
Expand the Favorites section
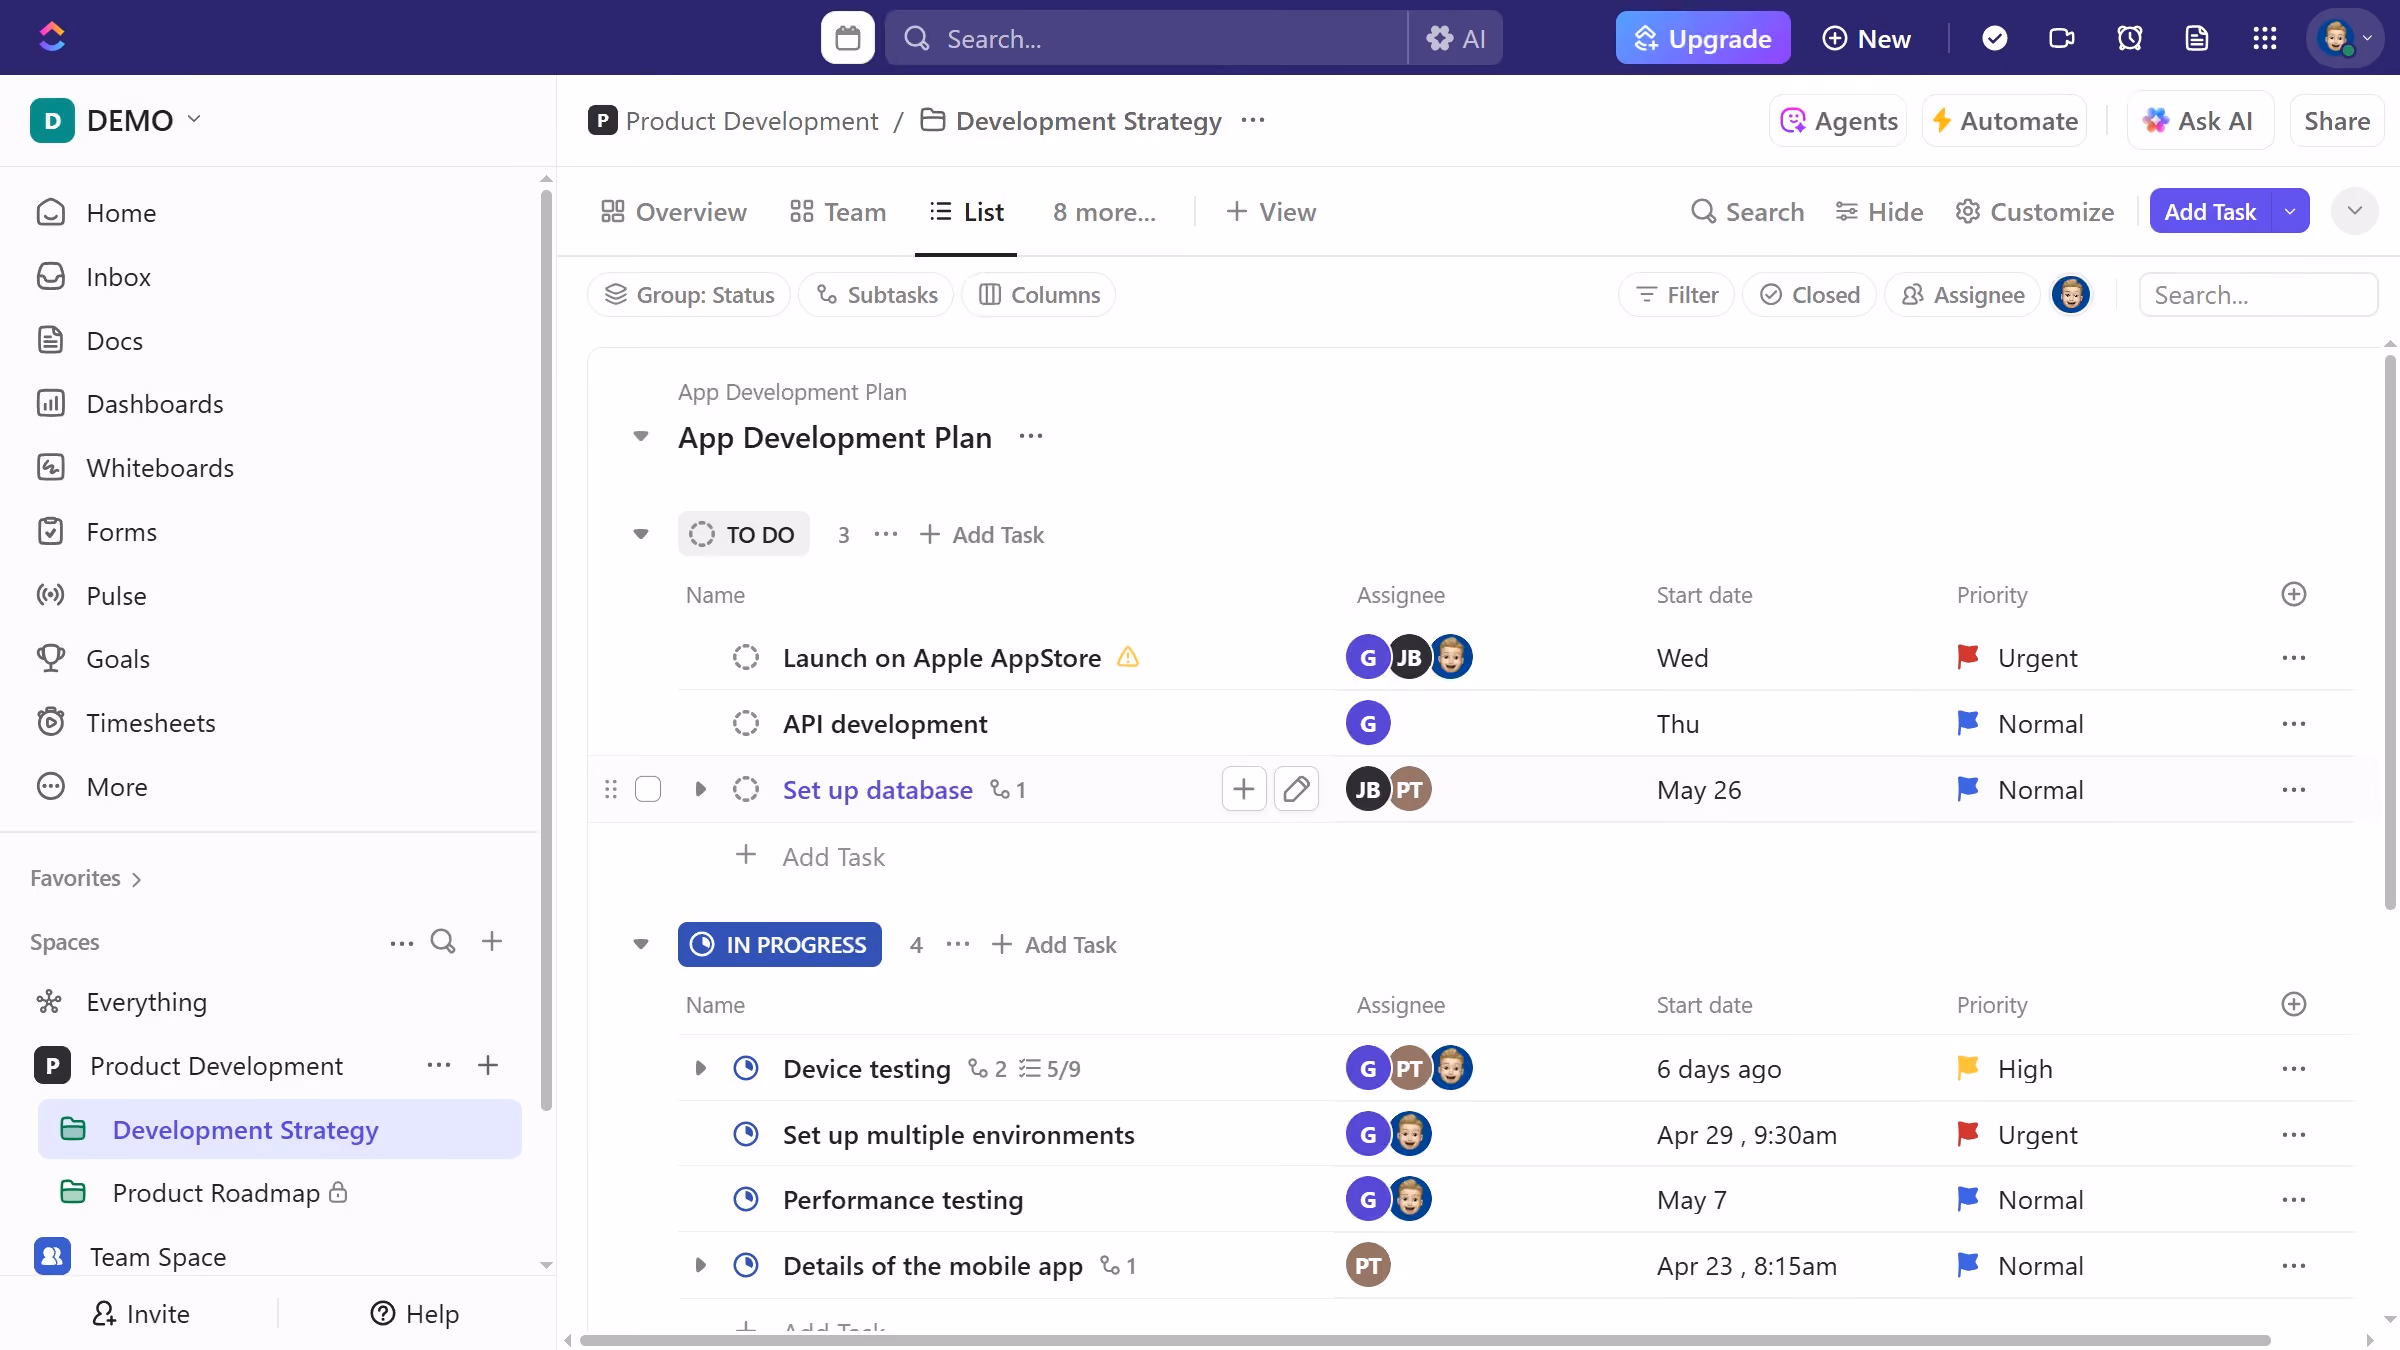[x=86, y=878]
